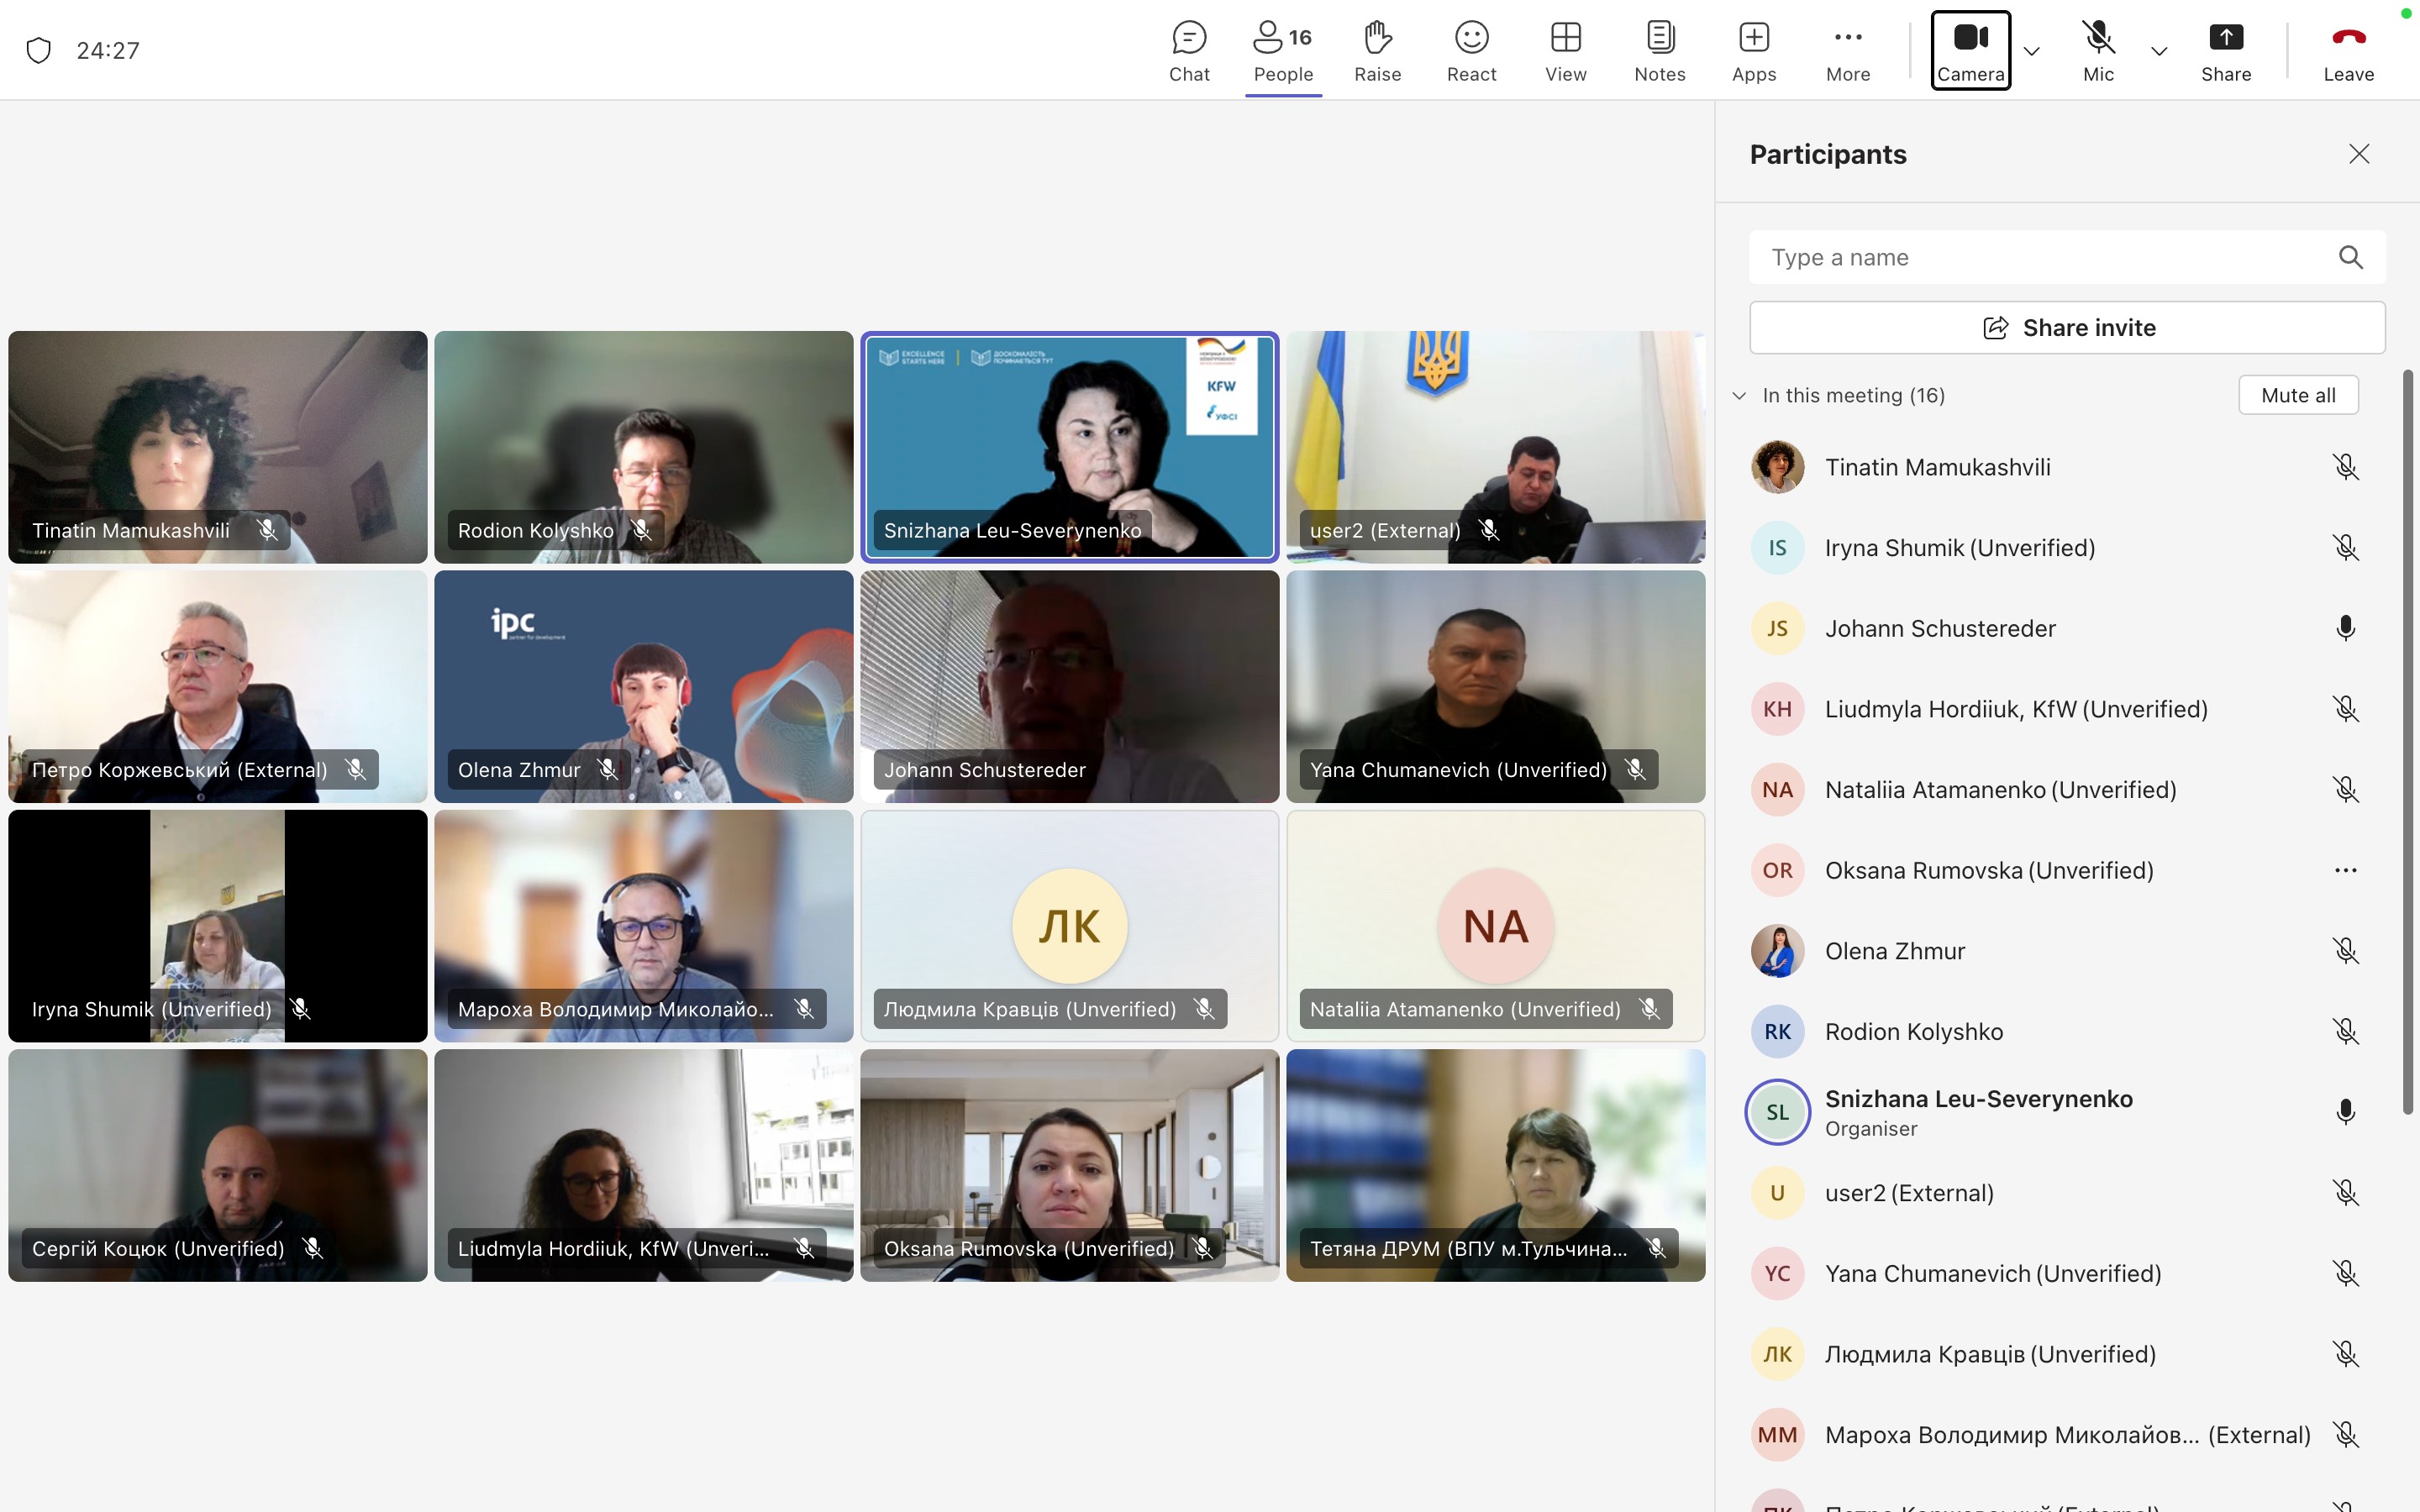Image resolution: width=2420 pixels, height=1512 pixels.
Task: Open the Apps menu
Action: (1753, 51)
